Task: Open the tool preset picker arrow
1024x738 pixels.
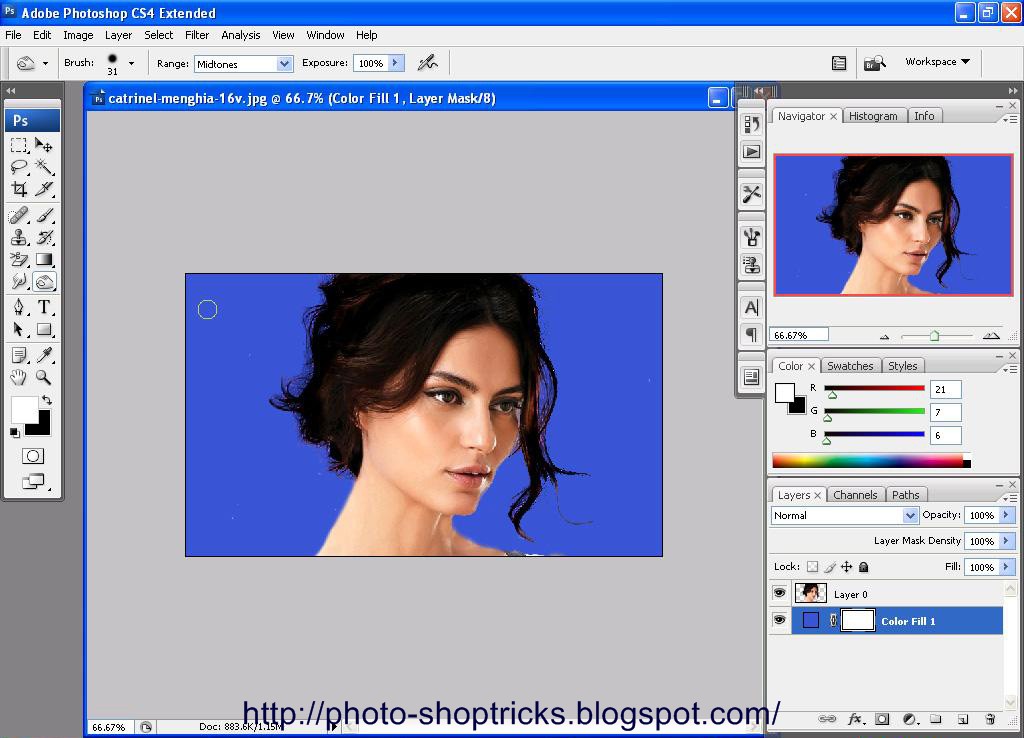Action: pos(45,63)
